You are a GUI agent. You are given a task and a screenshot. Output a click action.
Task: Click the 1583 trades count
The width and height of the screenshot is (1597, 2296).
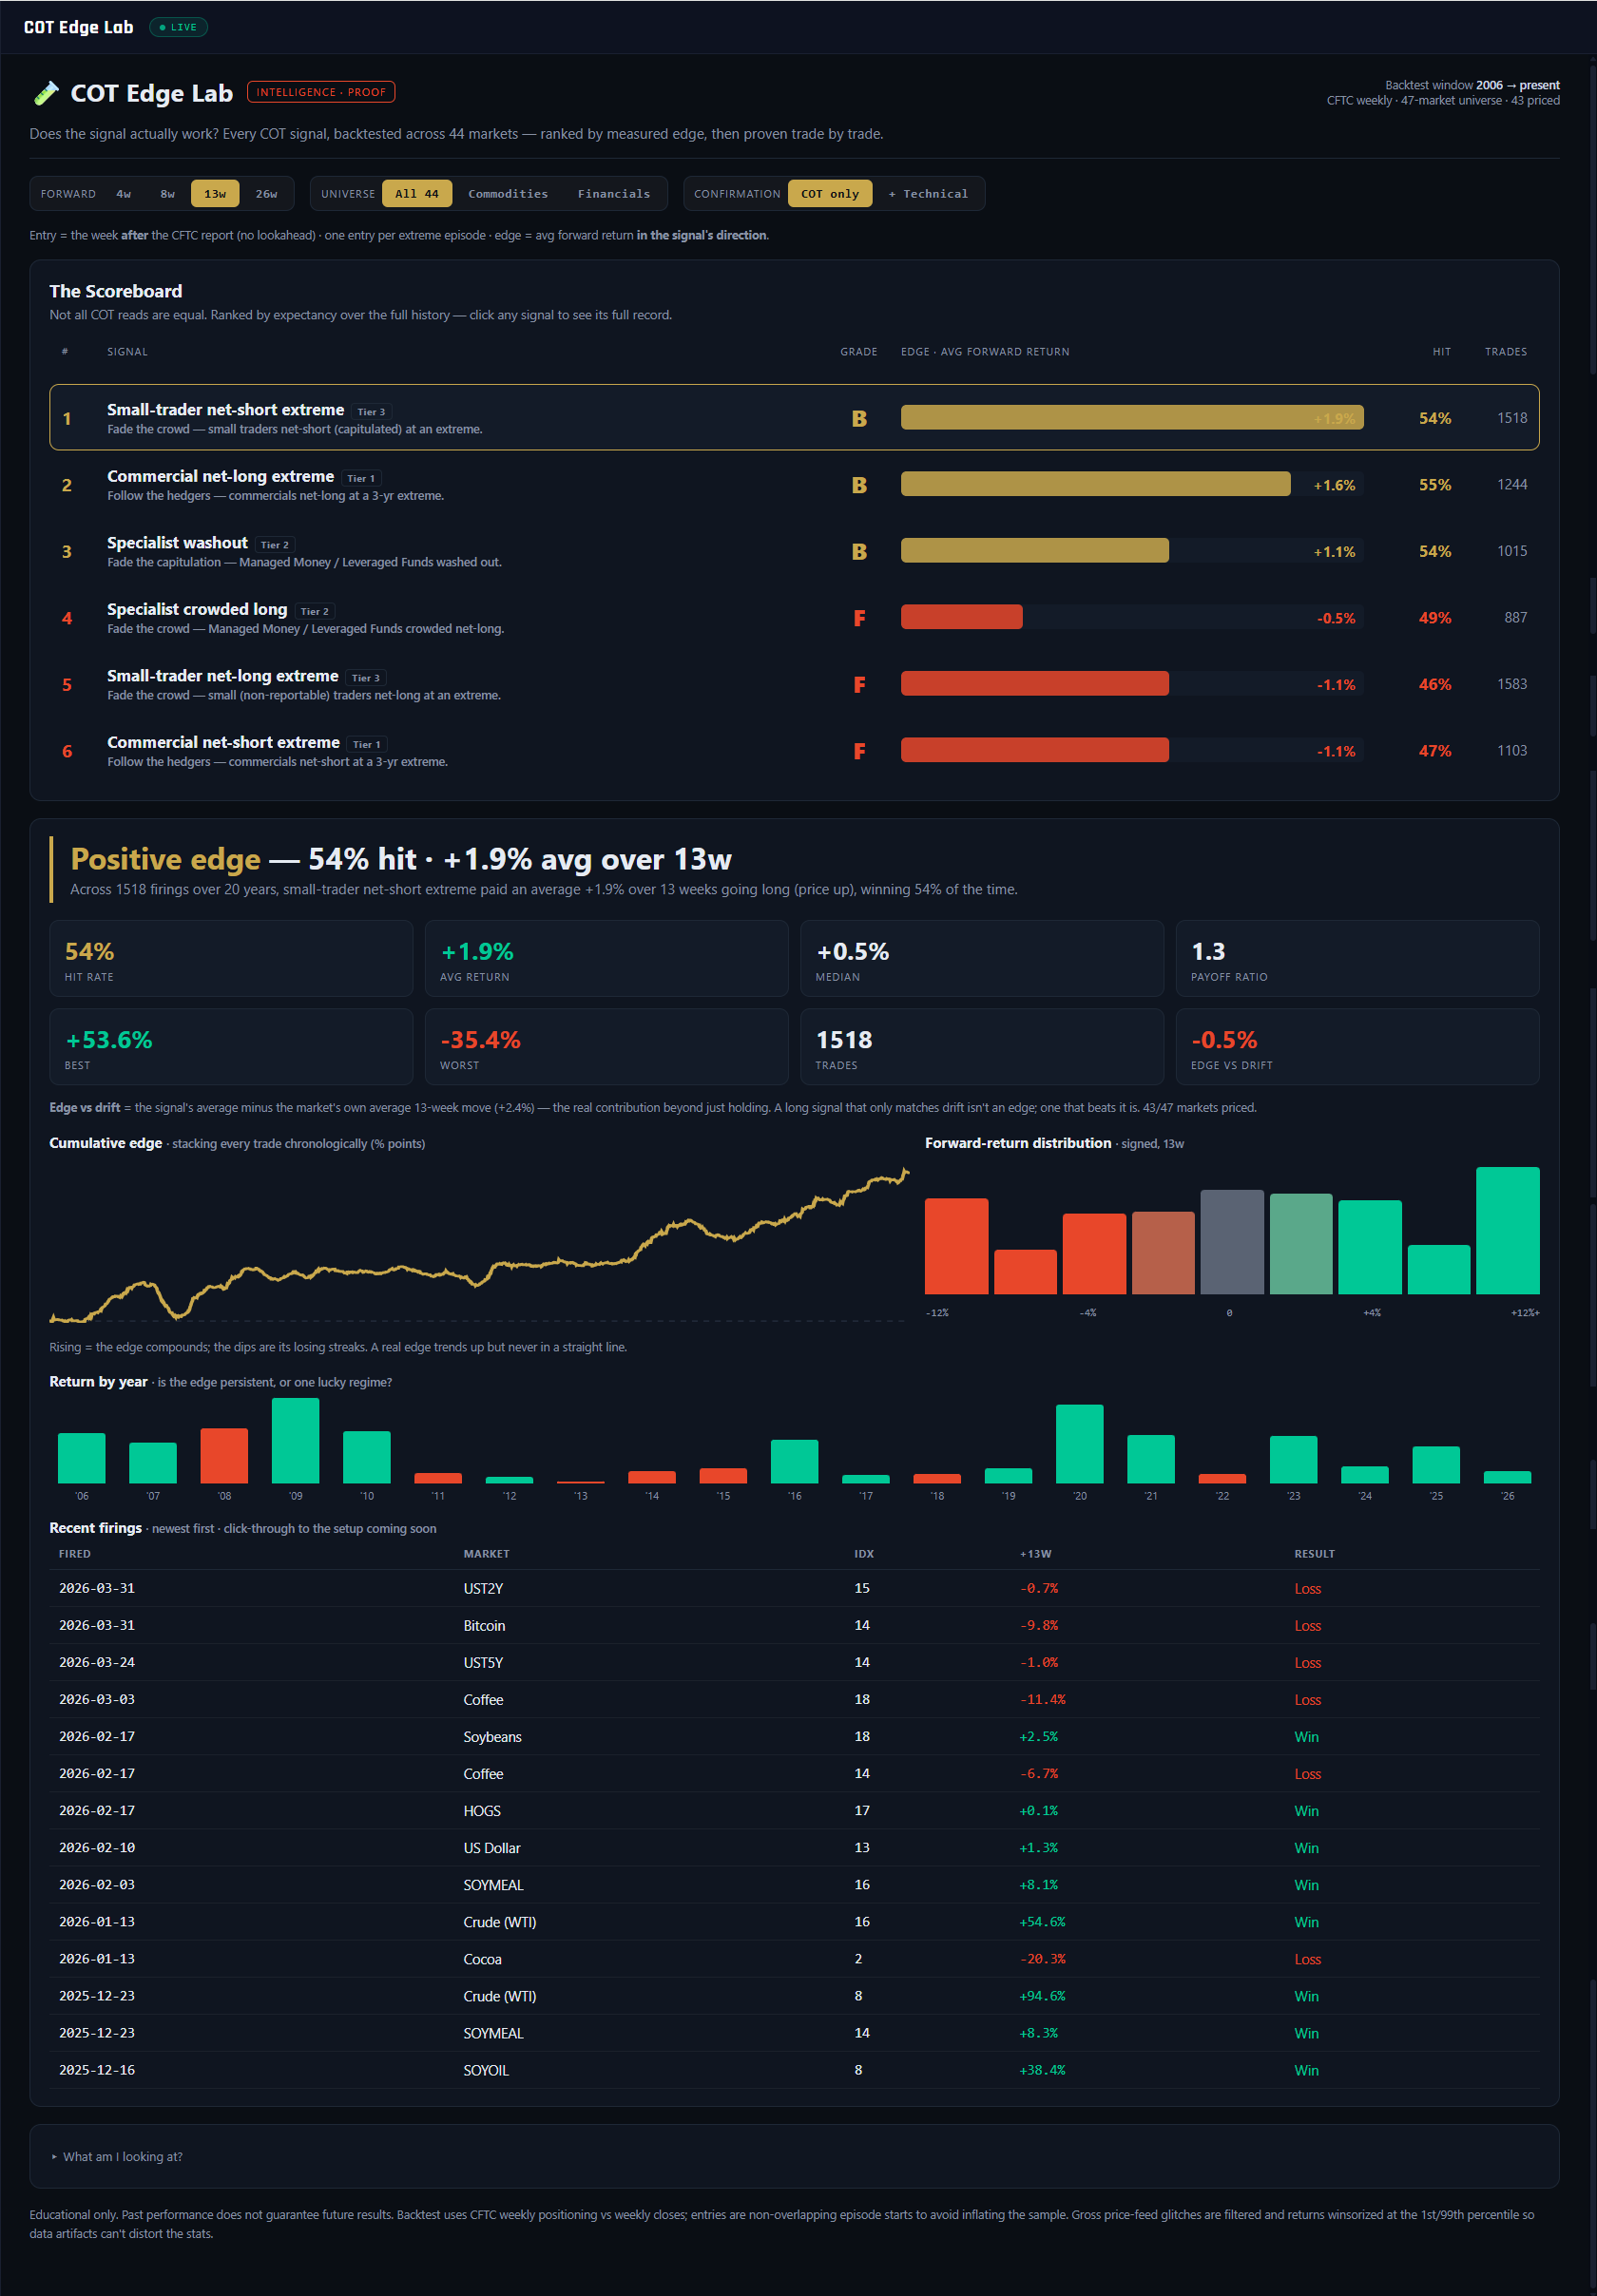tap(1511, 684)
